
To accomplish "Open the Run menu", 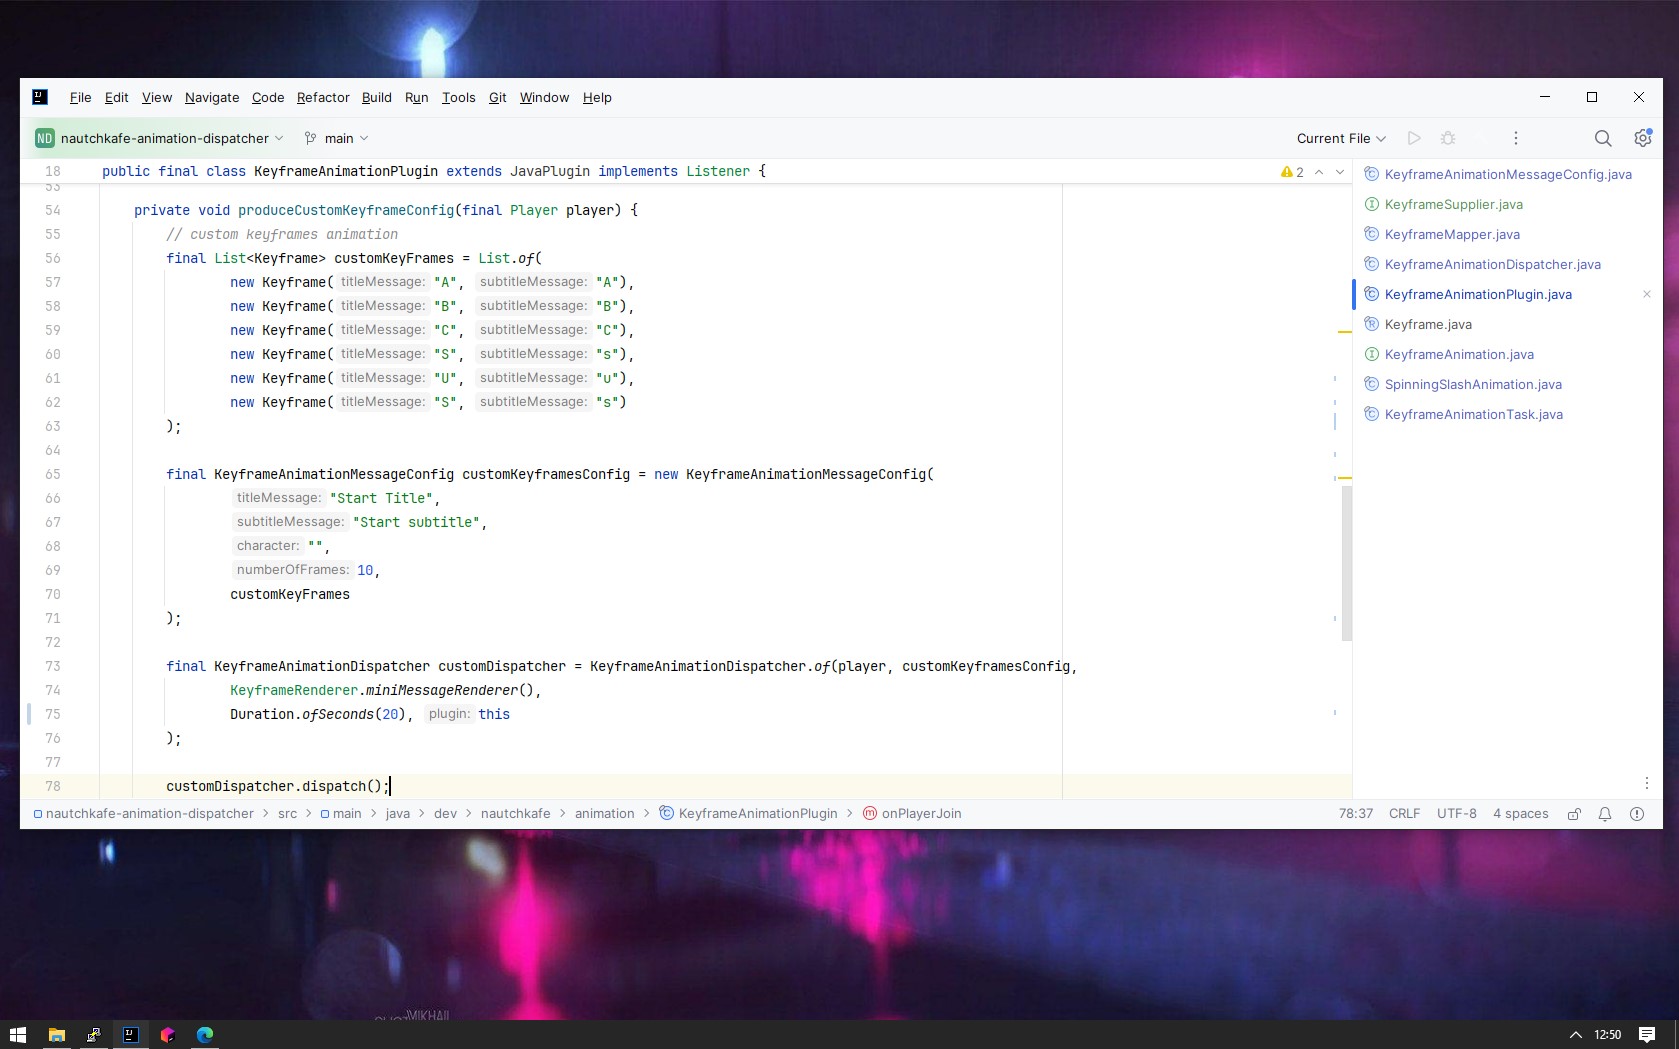I will [x=417, y=97].
